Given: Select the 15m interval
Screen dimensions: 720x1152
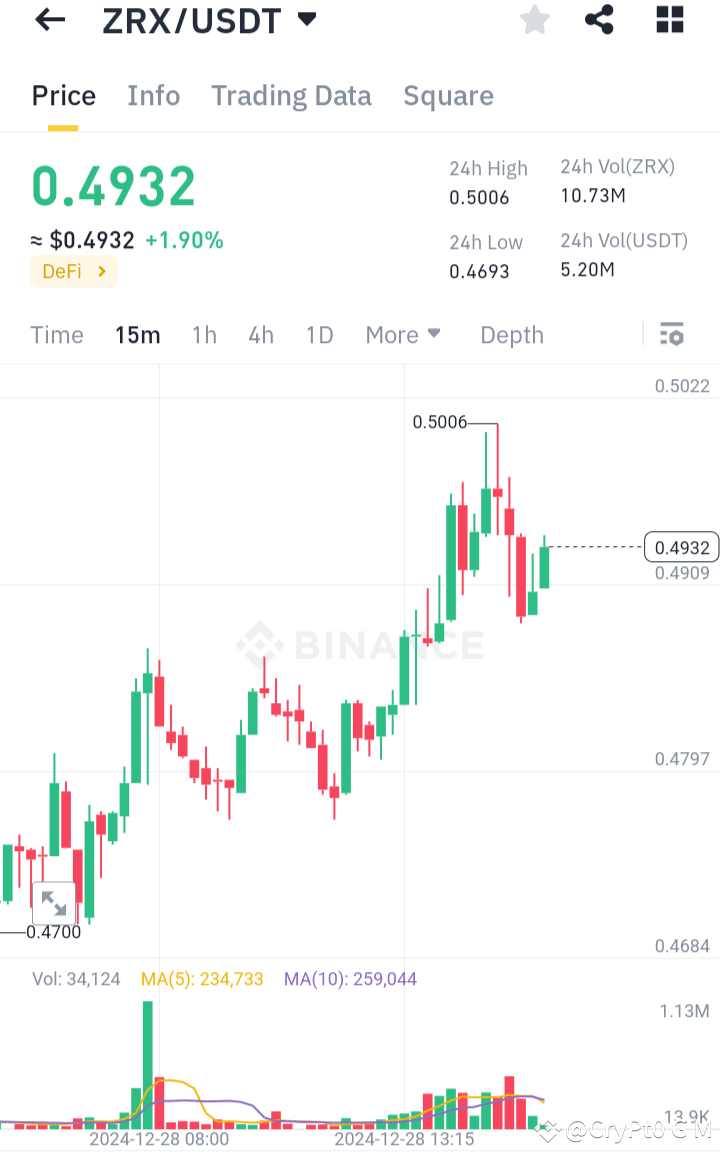Looking at the screenshot, I should pyautogui.click(x=137, y=335).
